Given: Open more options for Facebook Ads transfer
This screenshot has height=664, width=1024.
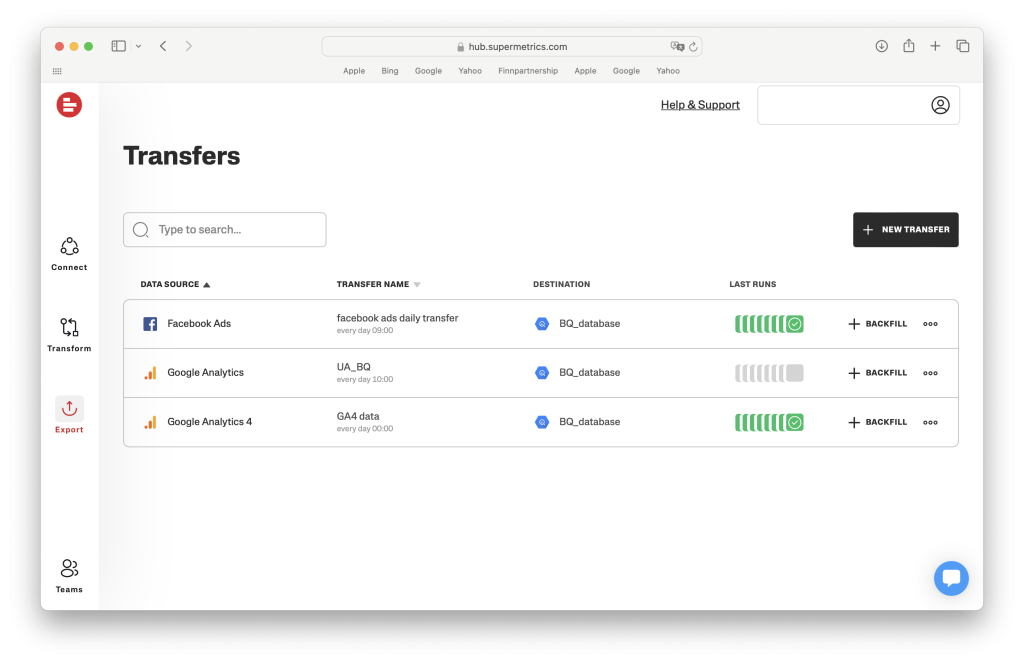Looking at the screenshot, I should (x=930, y=324).
